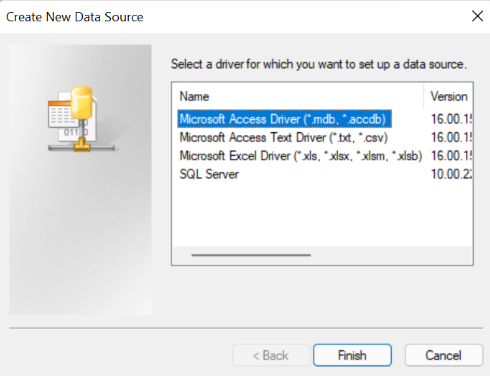Image resolution: width=490 pixels, height=376 pixels.
Task: Close the Create New Data Source dialog
Action: 477,16
